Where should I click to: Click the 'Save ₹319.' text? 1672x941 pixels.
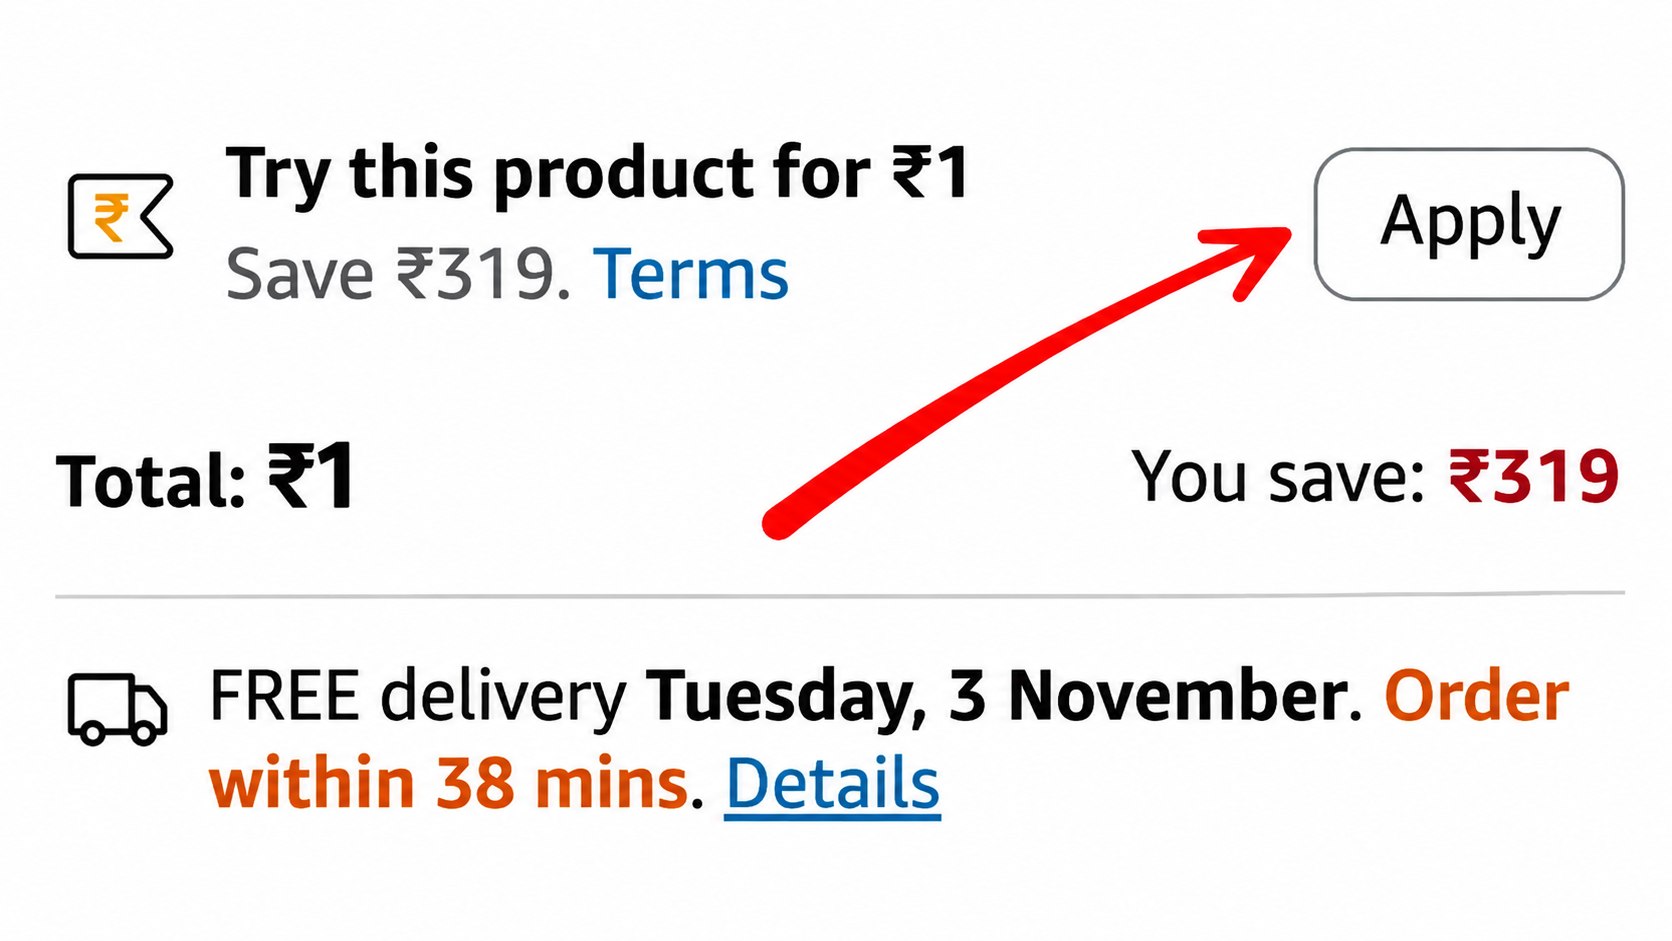398,274
